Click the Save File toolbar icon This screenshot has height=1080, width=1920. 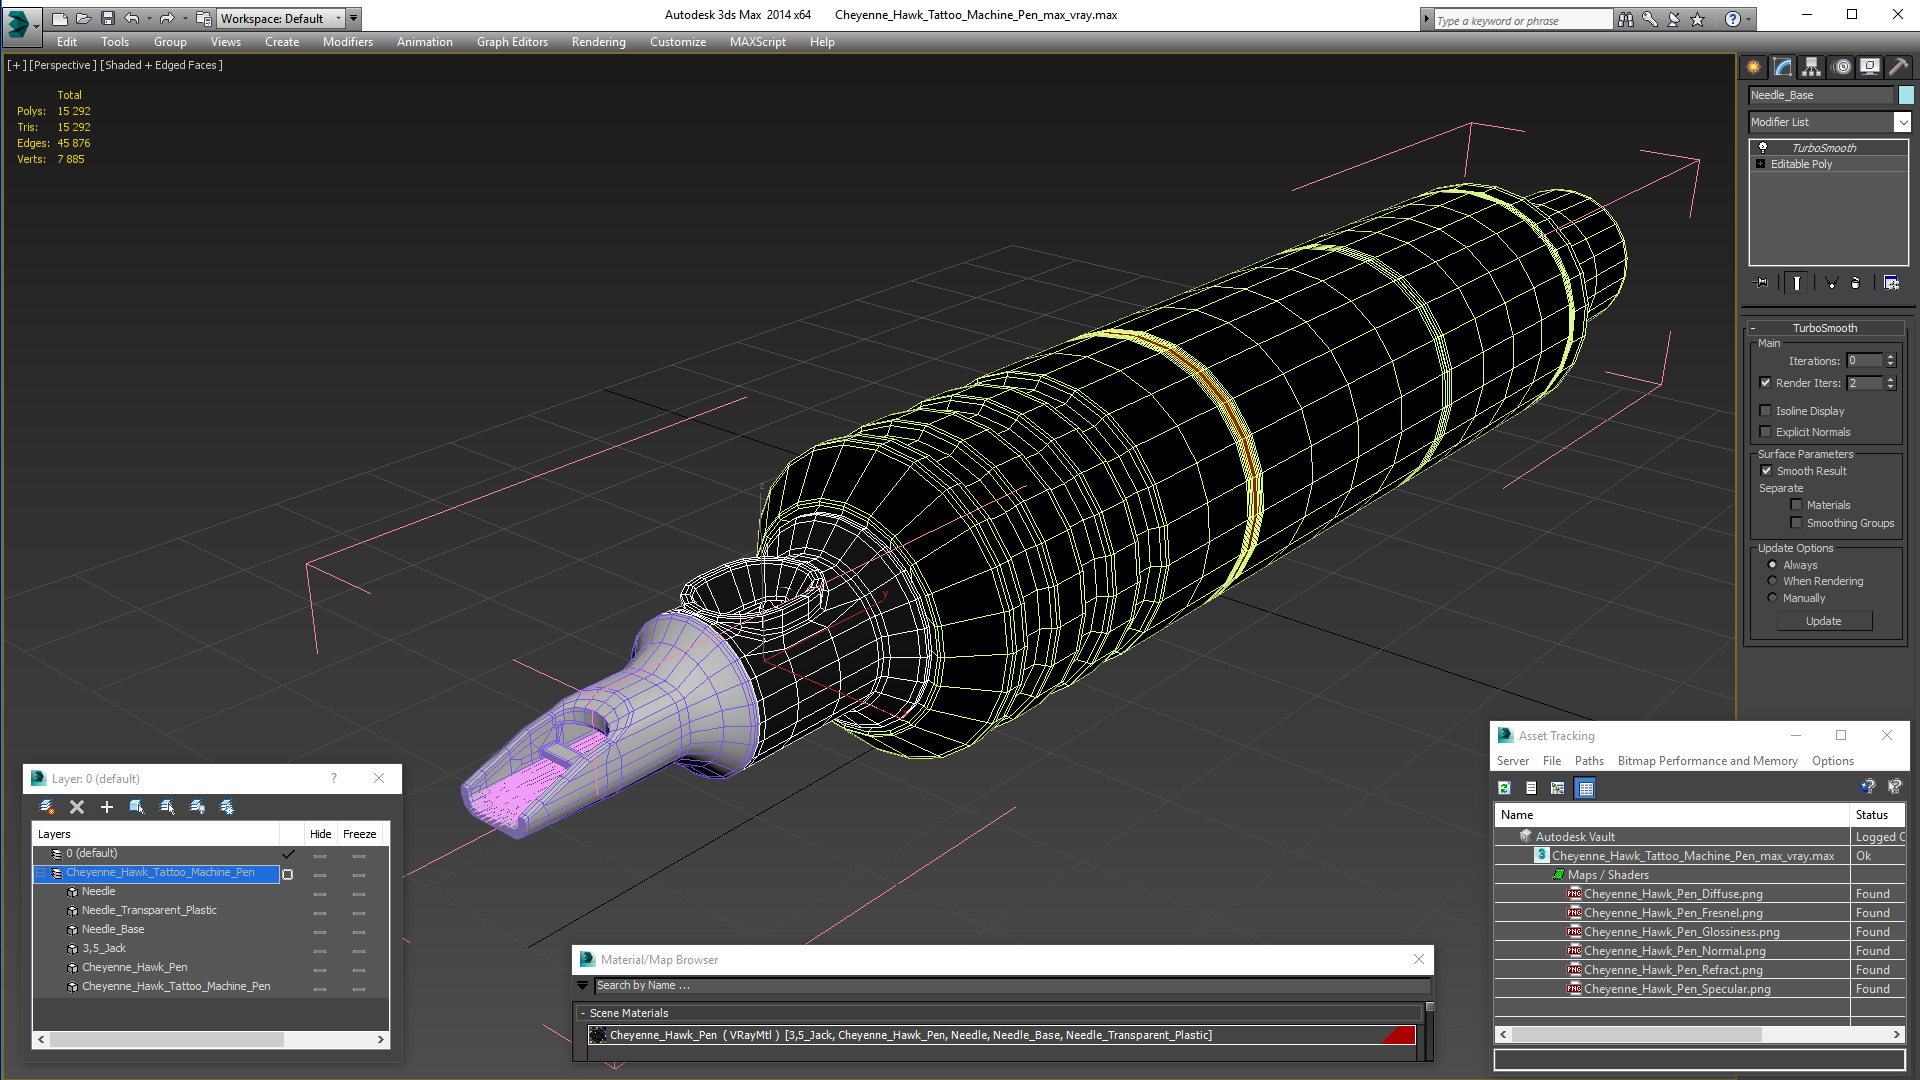108,18
